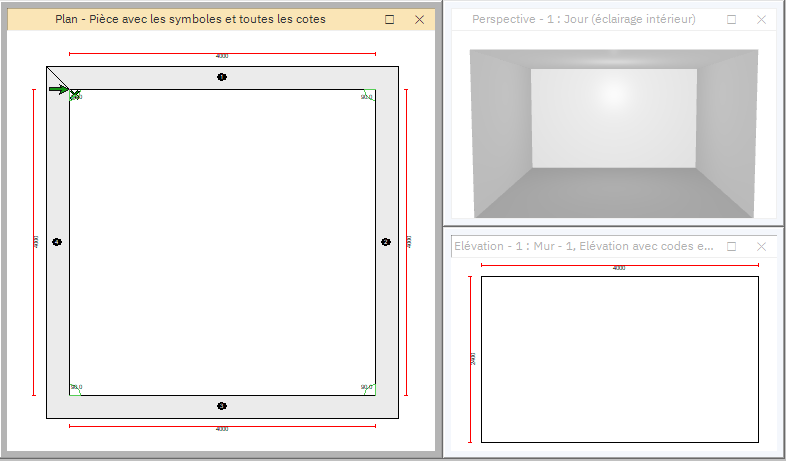Screen dimensions: 786x461
Task: Click the red 4000 dimension below the plan
Action: pos(222,427)
